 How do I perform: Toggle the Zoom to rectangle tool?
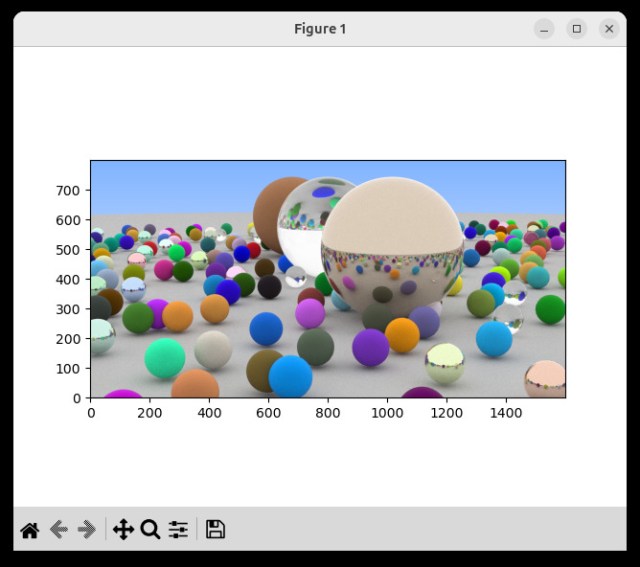click(151, 530)
